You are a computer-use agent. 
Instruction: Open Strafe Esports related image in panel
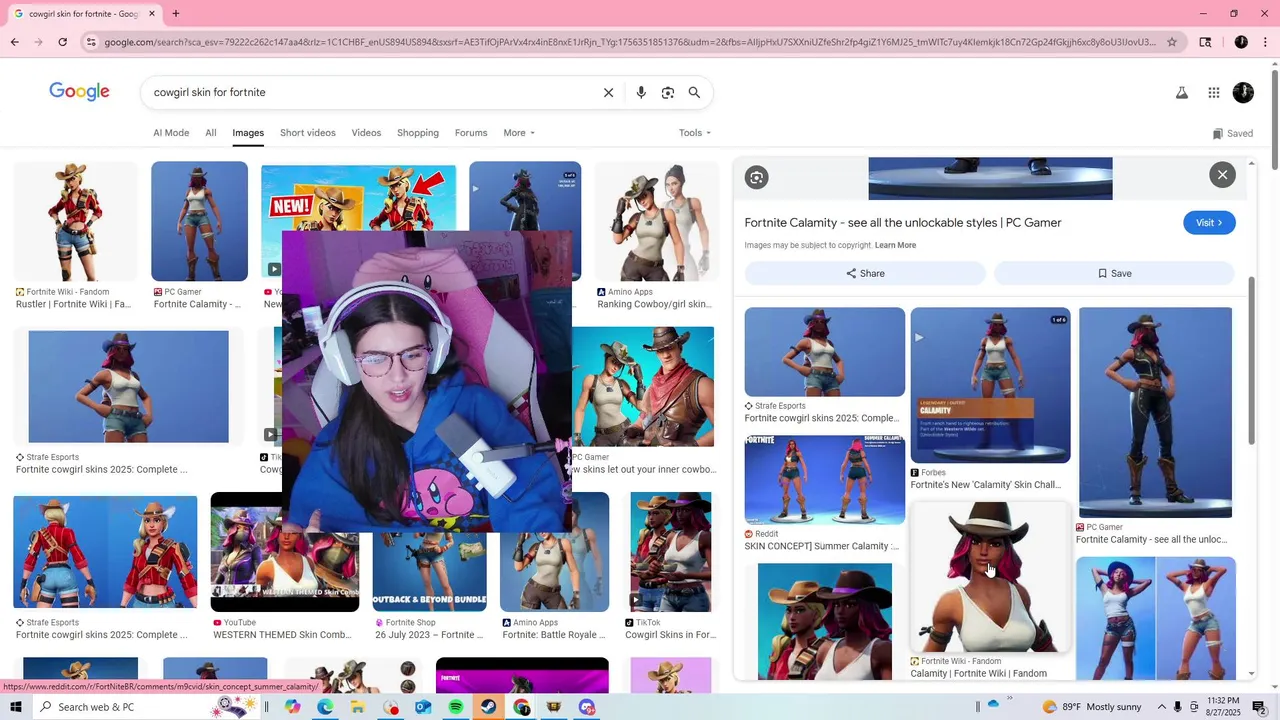pyautogui.click(x=825, y=352)
